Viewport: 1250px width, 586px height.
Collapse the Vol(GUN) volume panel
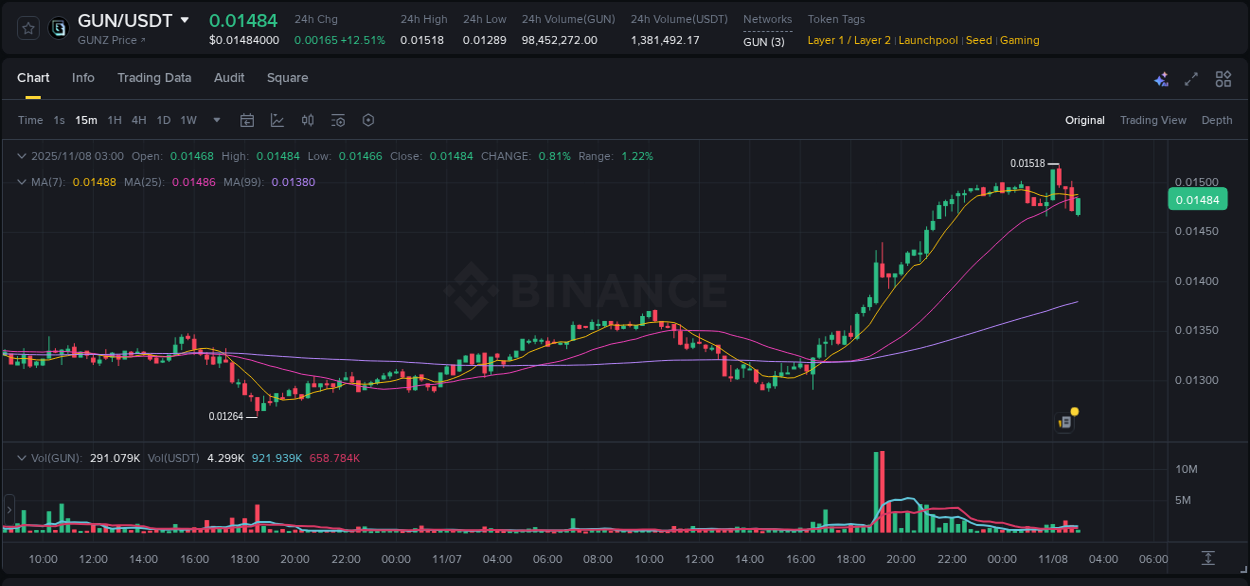[22, 457]
